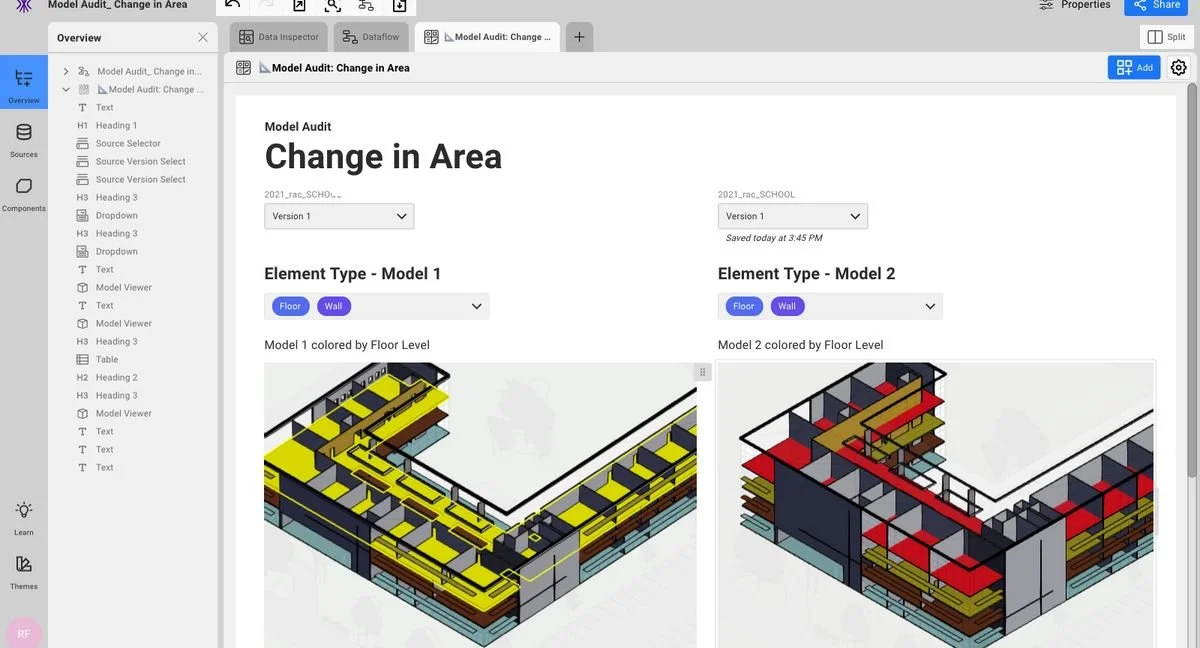Image resolution: width=1200 pixels, height=648 pixels.
Task: Undo the last action
Action: (x=232, y=5)
